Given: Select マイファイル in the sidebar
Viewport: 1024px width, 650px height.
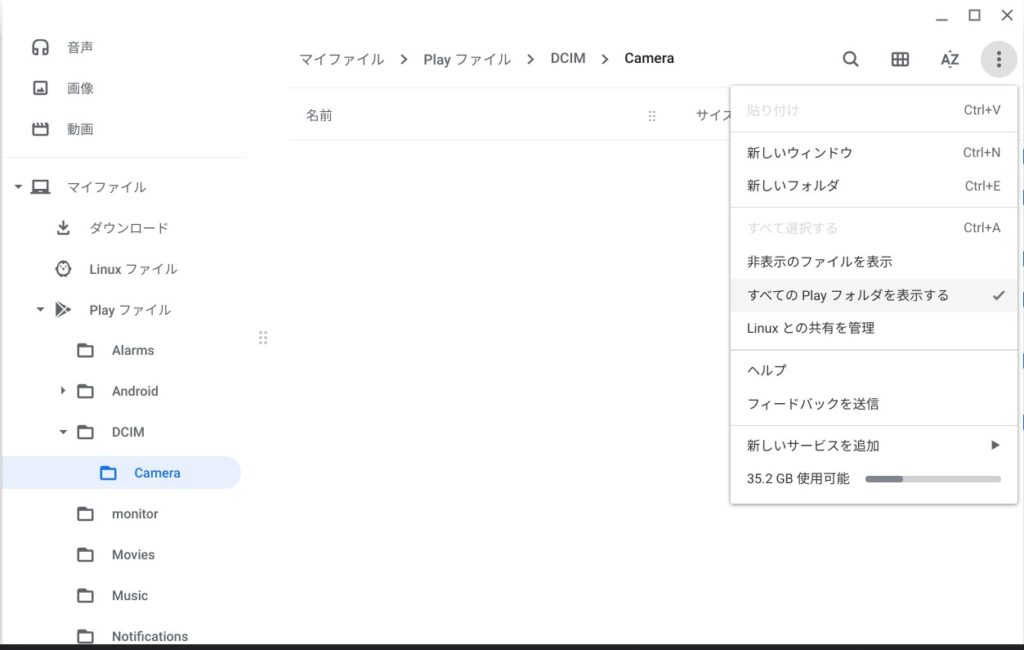Looking at the screenshot, I should click(x=106, y=187).
